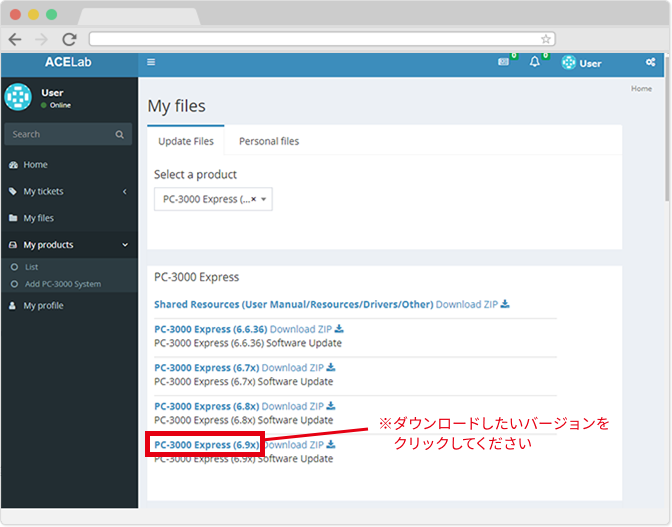The height and width of the screenshot is (527, 672).
Task: Open My files in the sidebar
Action: (x=38, y=218)
